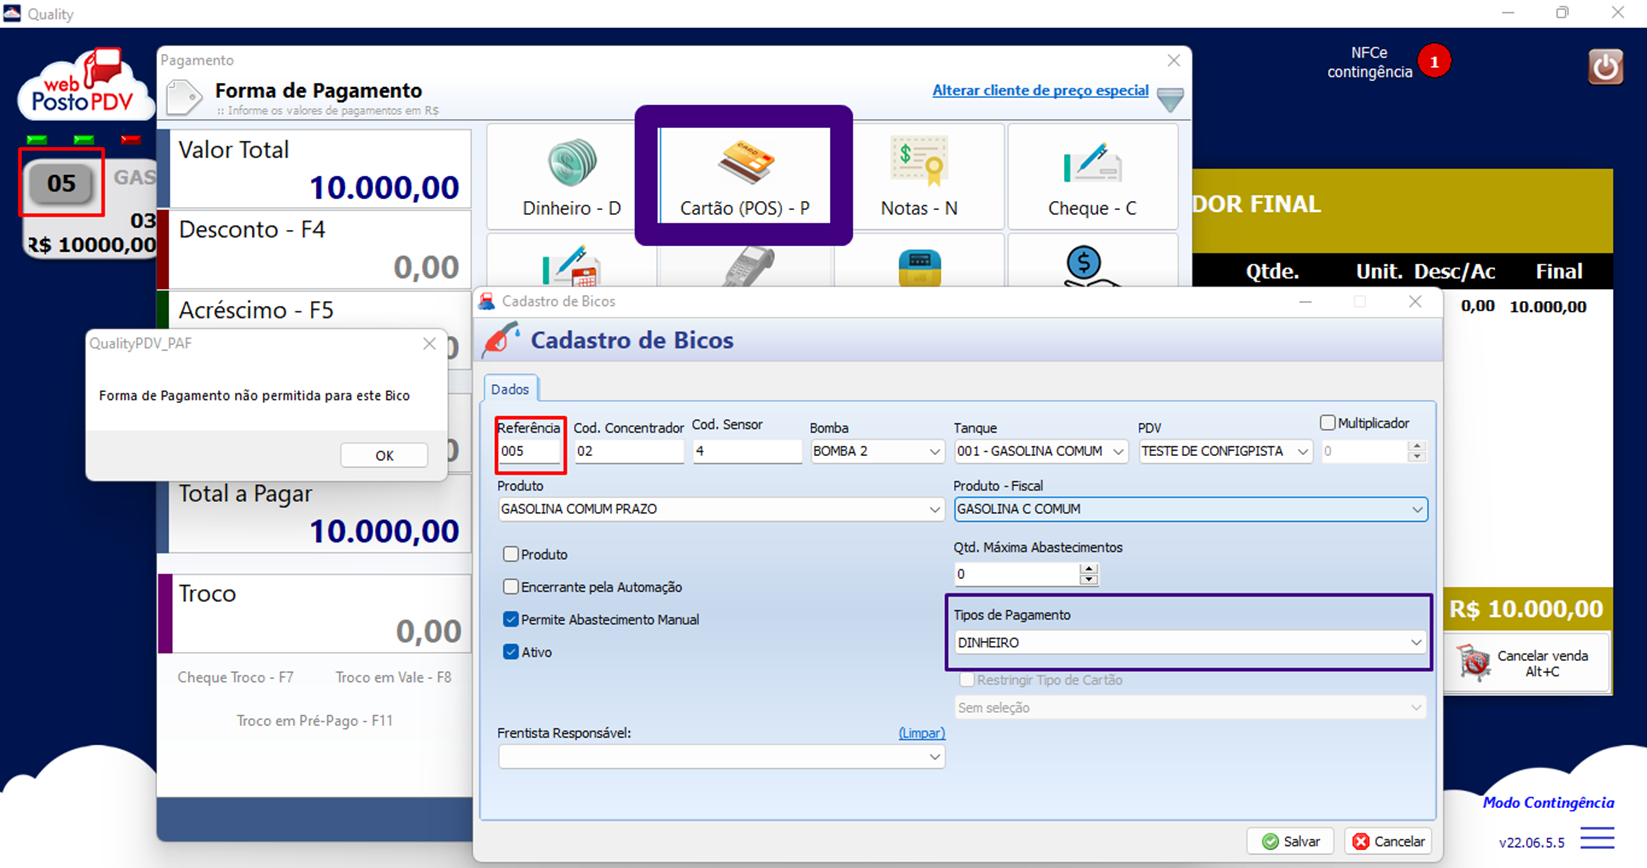Click the Cod. Concentrador field
Viewport: 1647px width, 868px height.
629,451
